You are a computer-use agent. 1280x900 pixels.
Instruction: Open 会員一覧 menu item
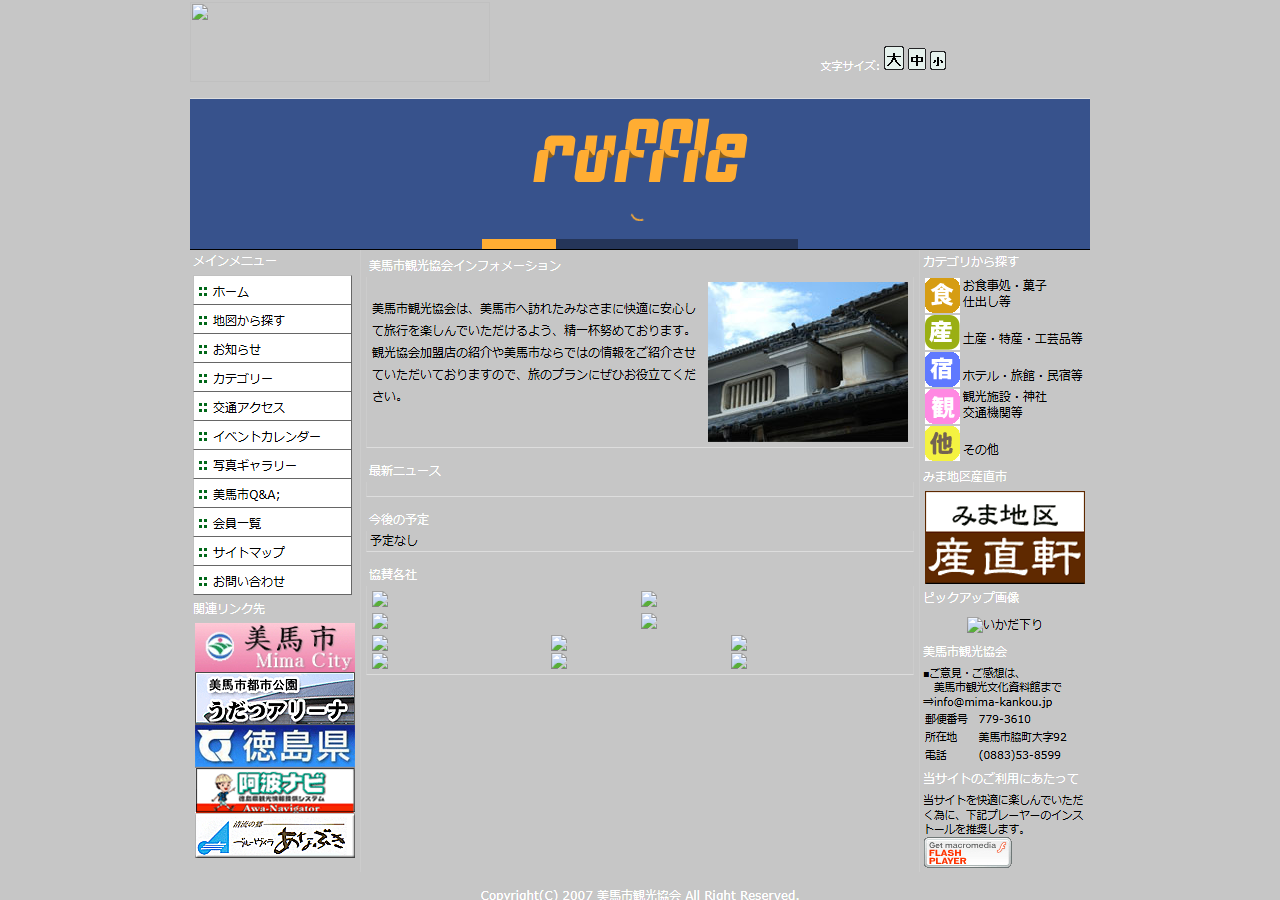(272, 523)
